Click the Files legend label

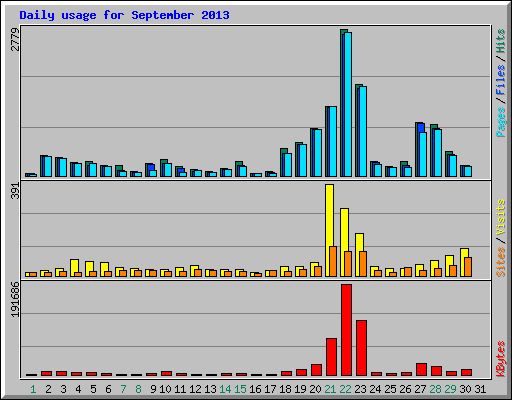pos(501,80)
